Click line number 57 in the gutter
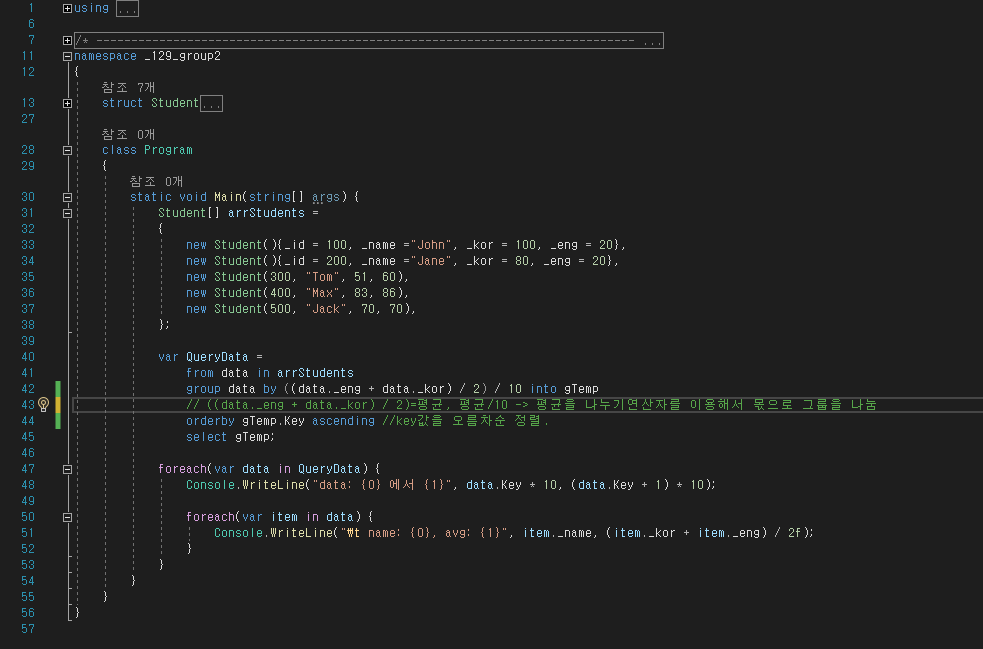Screen dimensions: 983x649 pyautogui.click(x=28, y=629)
